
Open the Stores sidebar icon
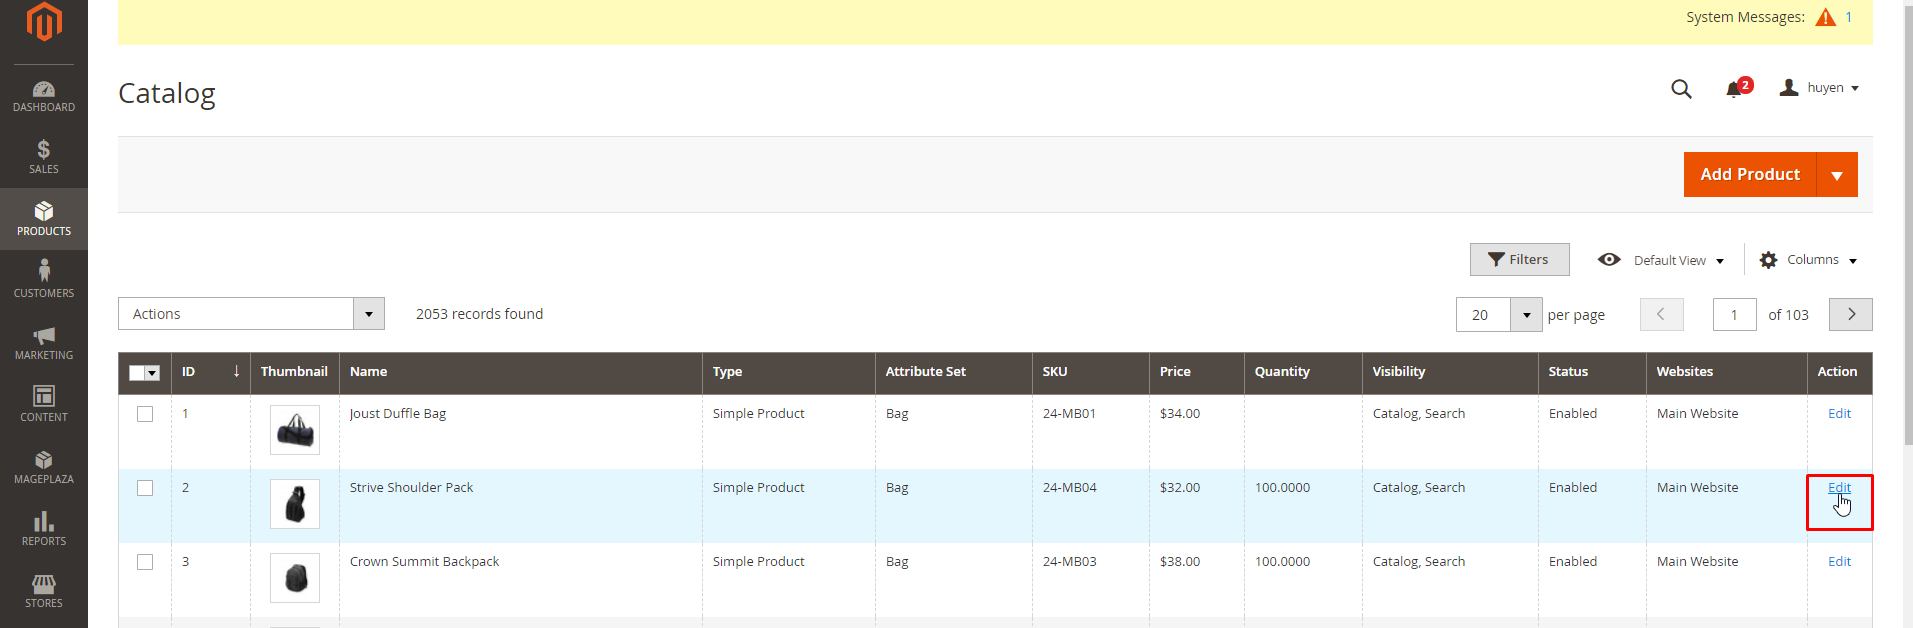click(x=44, y=590)
